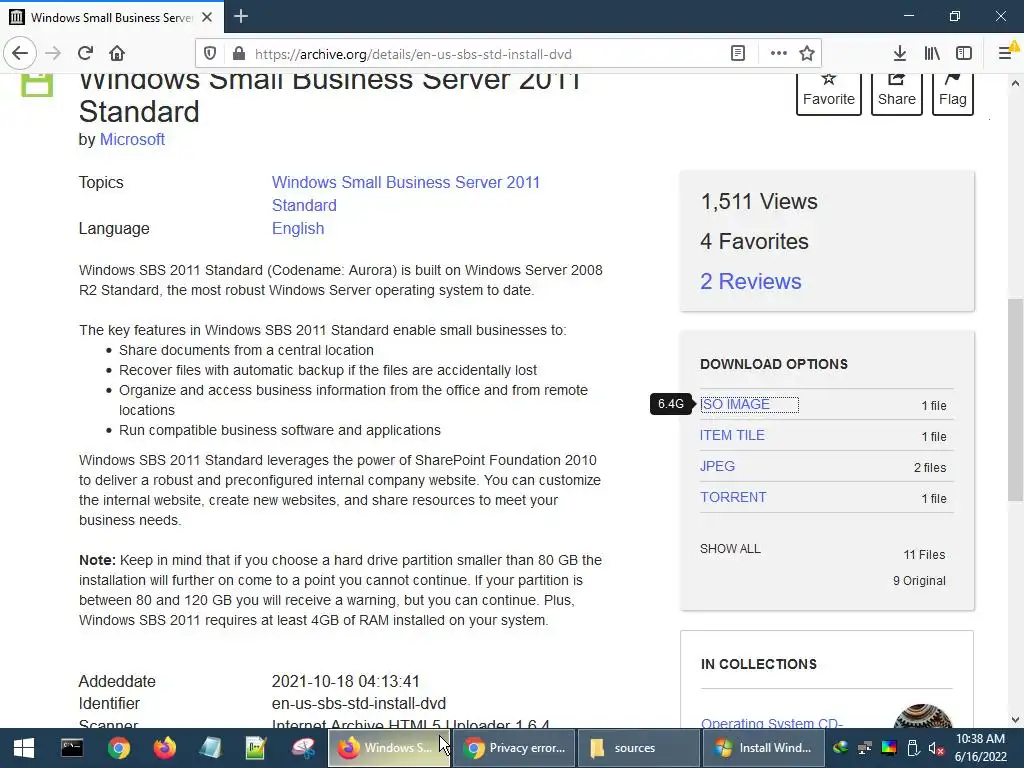This screenshot has width=1024, height=768.
Task: Open tracking protection shield info
Action: click(x=210, y=54)
